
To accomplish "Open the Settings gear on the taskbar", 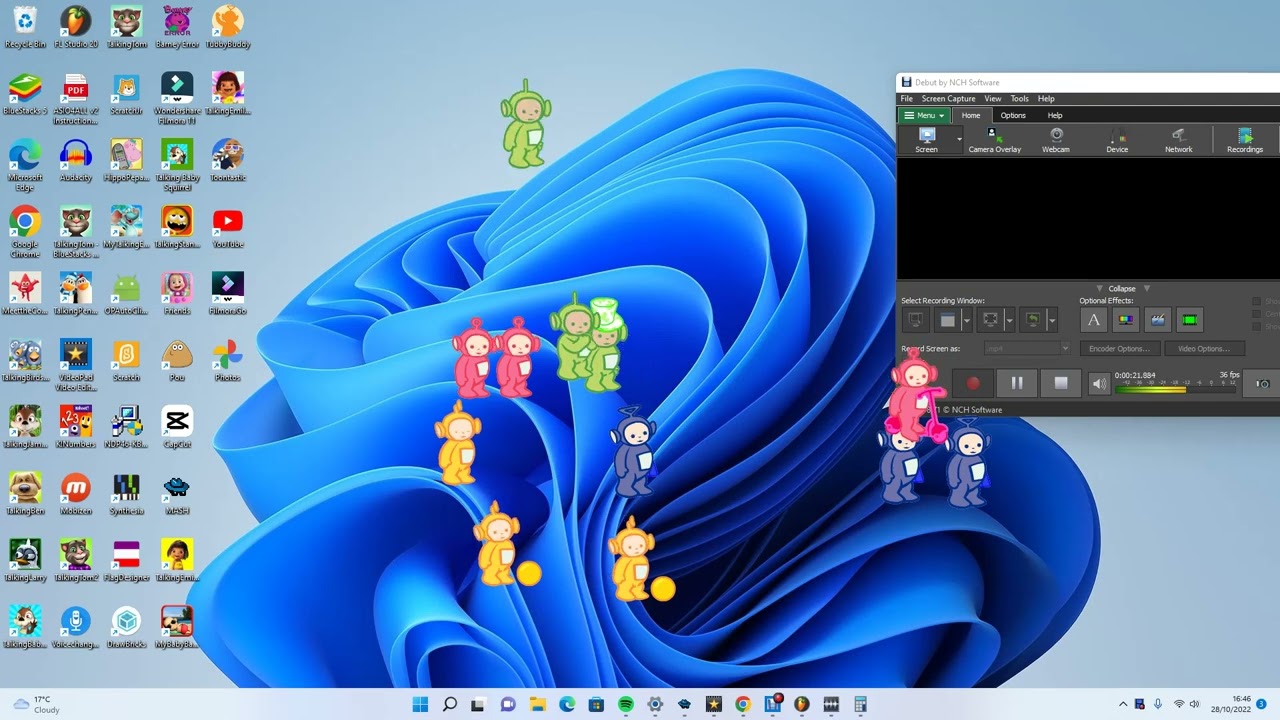I will [655, 704].
